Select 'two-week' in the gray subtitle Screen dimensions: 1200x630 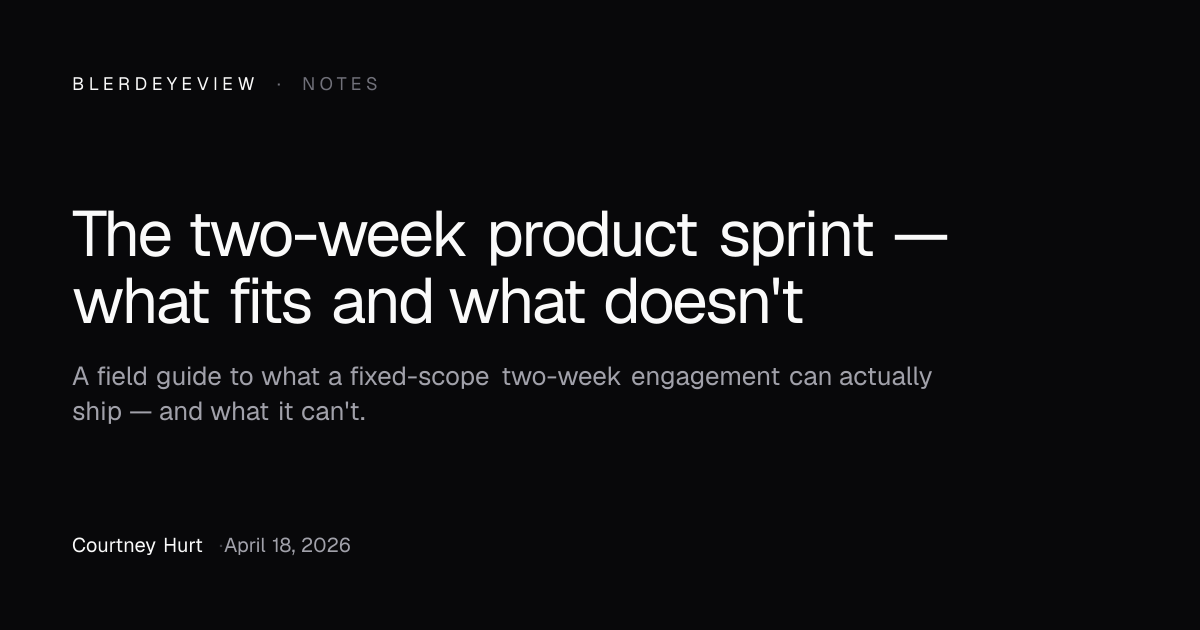[561, 377]
